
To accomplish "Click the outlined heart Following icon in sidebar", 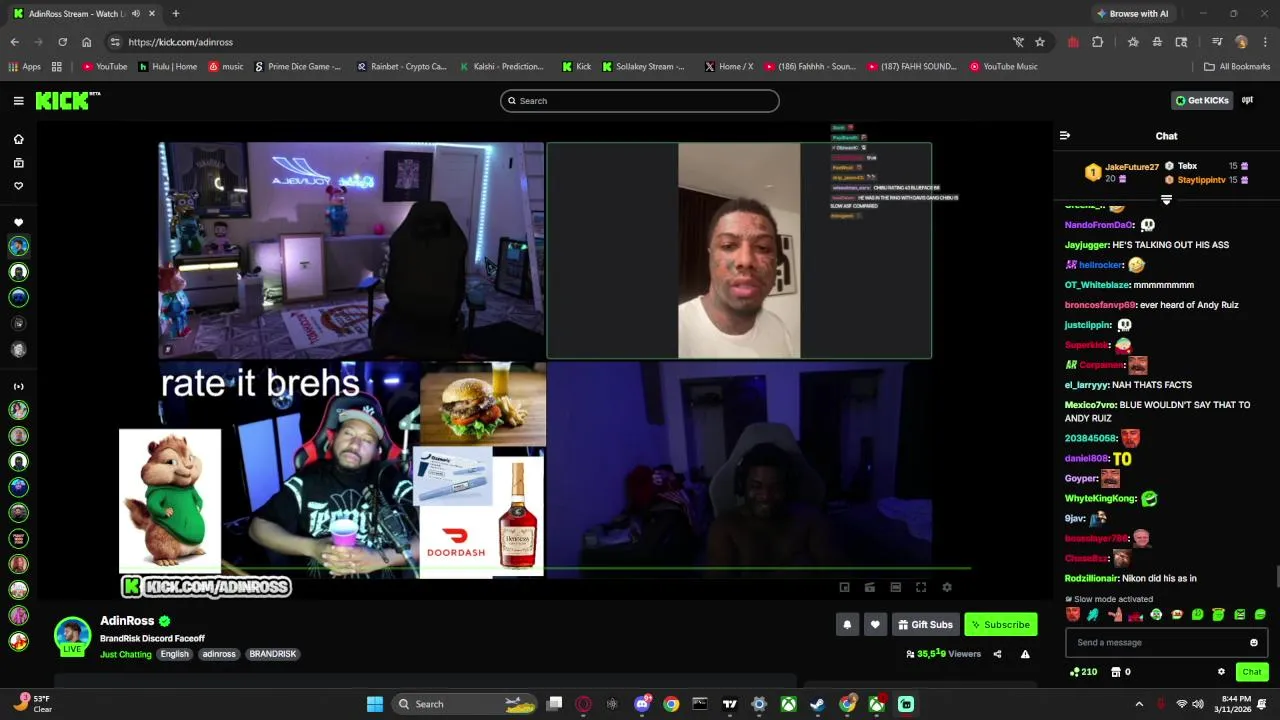I will pos(18,186).
